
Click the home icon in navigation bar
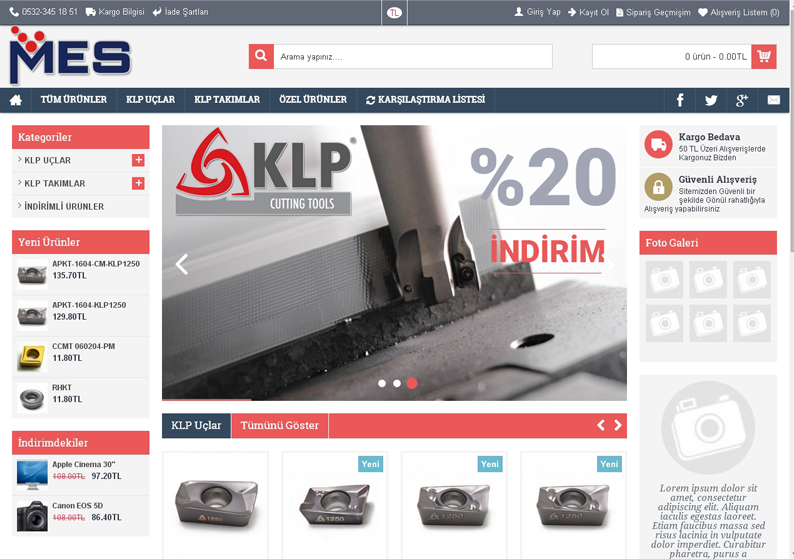(16, 100)
